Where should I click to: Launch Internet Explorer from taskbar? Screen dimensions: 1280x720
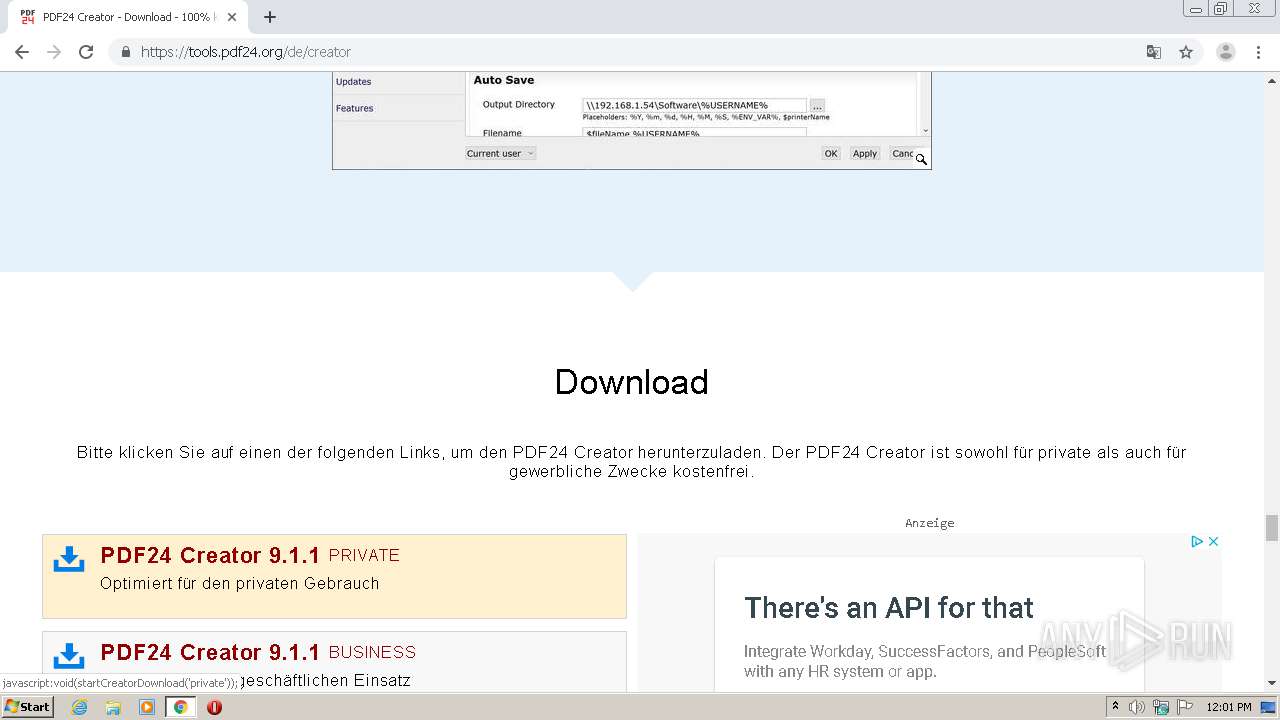coord(79,707)
